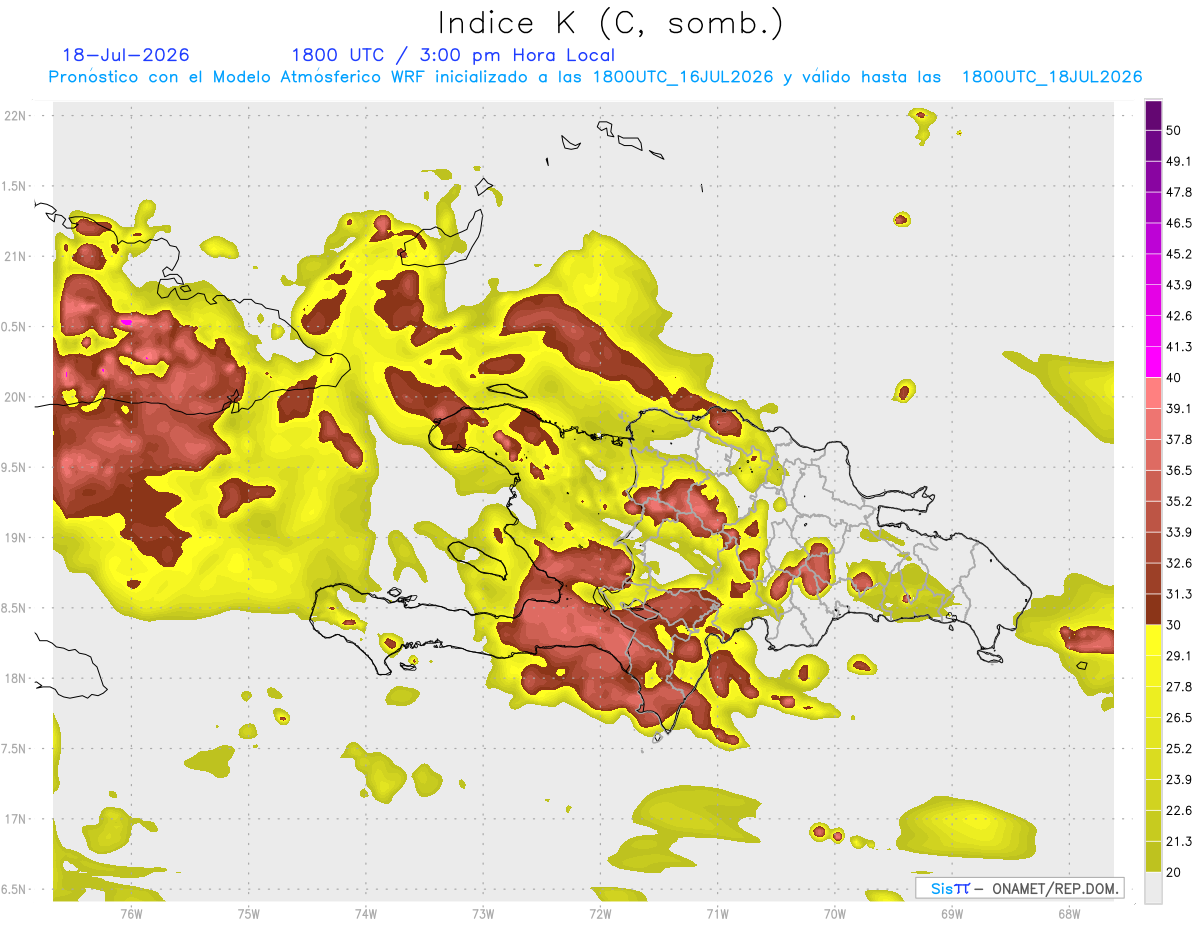The width and height of the screenshot is (1200, 927).
Task: Pick the magenta colorbar segment between 40 and 41.3
Action: [x=1153, y=362]
